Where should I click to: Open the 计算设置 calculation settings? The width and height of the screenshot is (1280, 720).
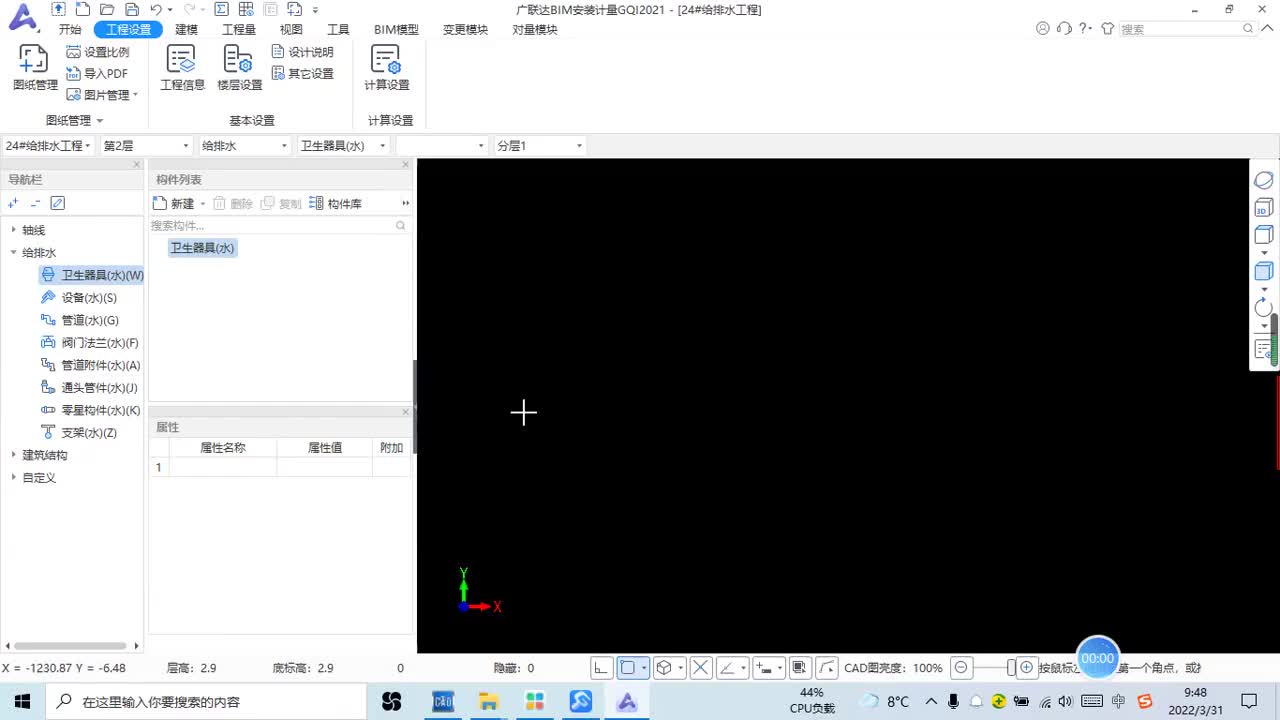click(x=386, y=68)
